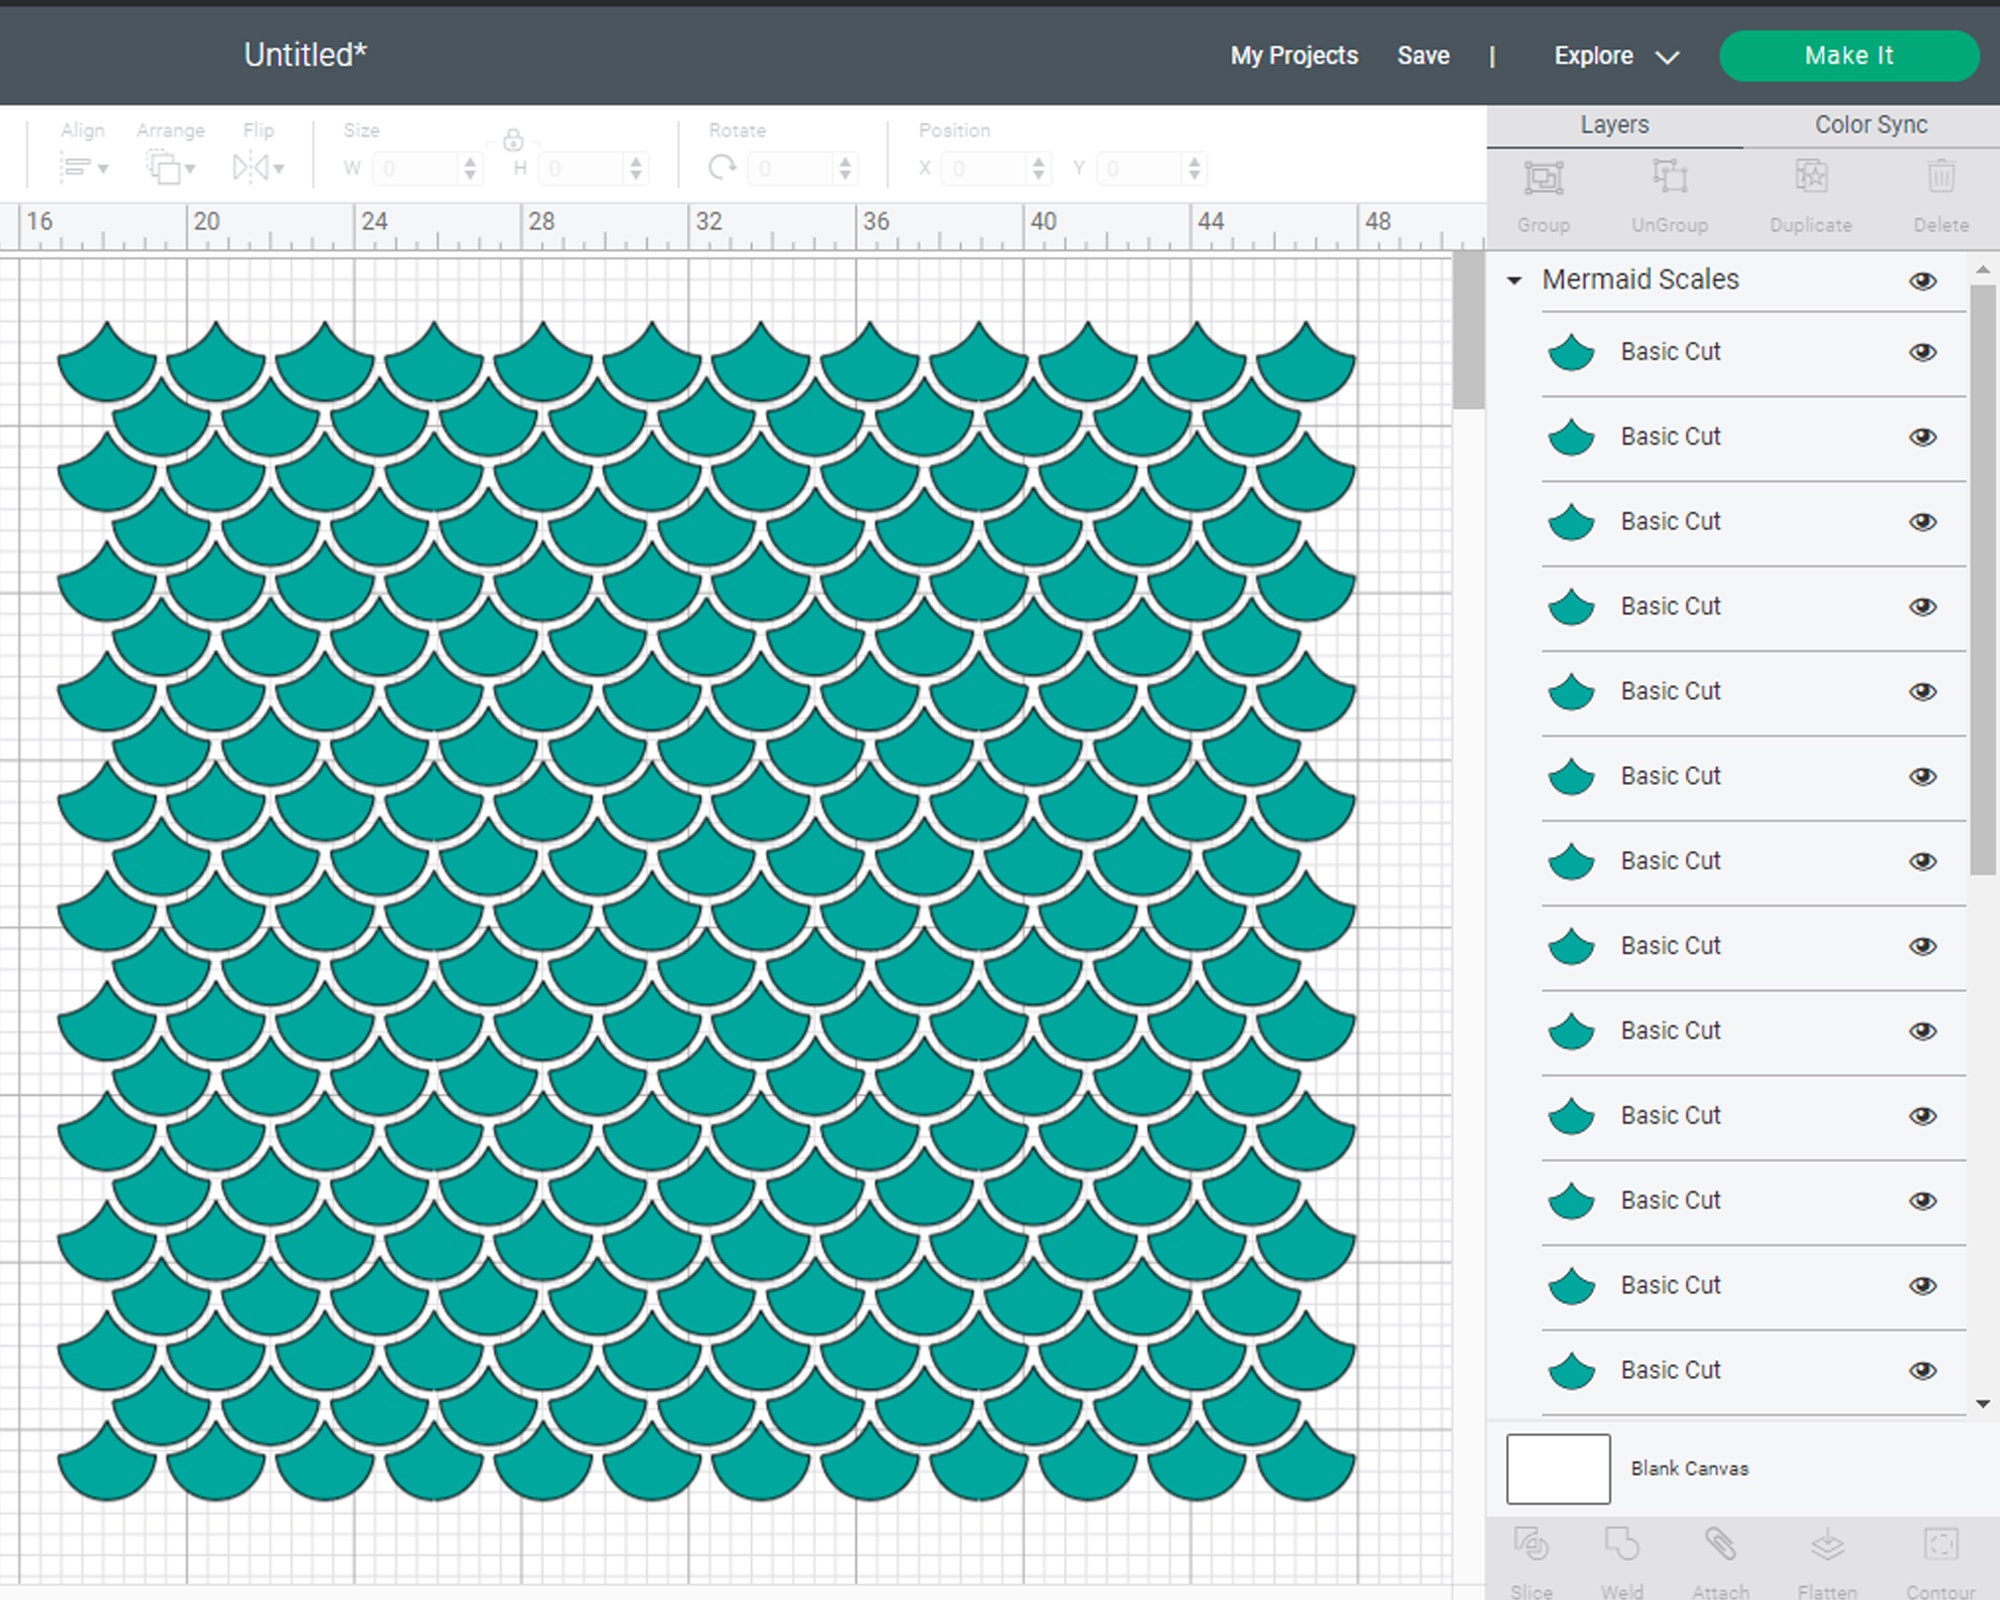The image size is (2000, 1600).
Task: Hide the Mermaid Scales group
Action: pyautogui.click(x=1923, y=281)
